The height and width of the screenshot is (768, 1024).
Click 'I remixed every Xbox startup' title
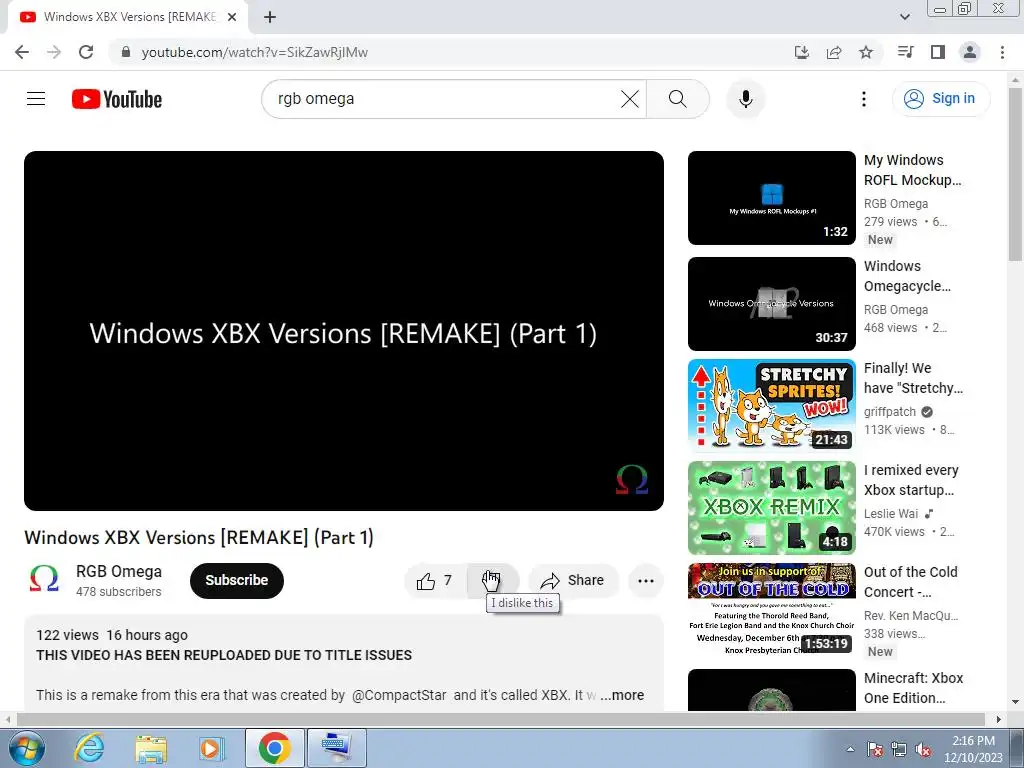(x=911, y=480)
